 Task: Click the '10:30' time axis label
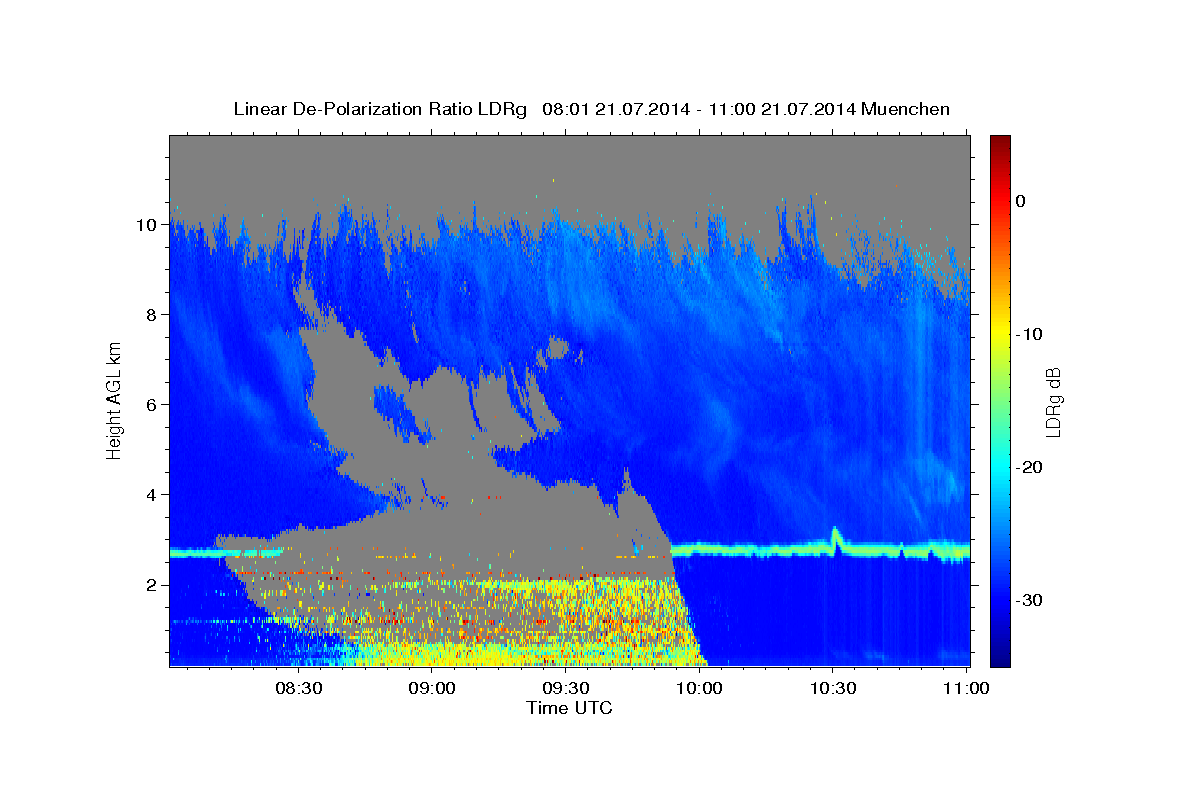[x=833, y=688]
